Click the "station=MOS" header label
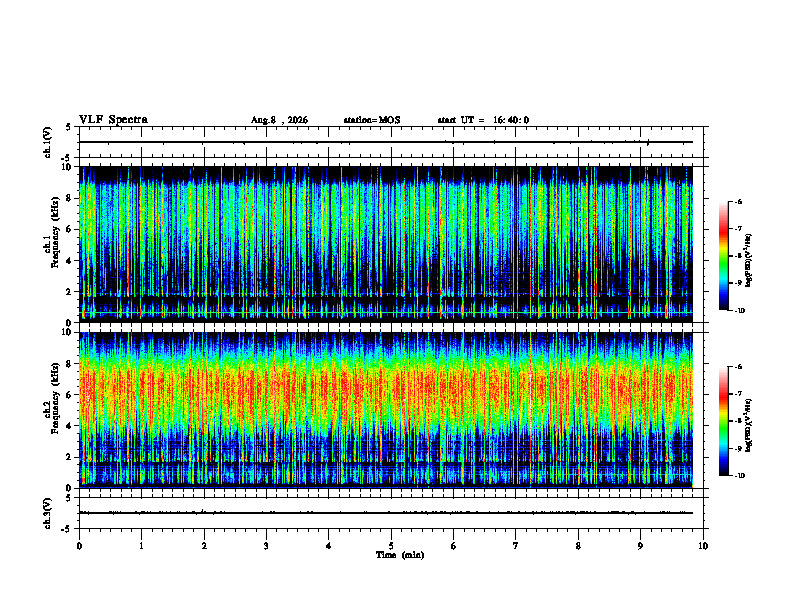 point(372,120)
